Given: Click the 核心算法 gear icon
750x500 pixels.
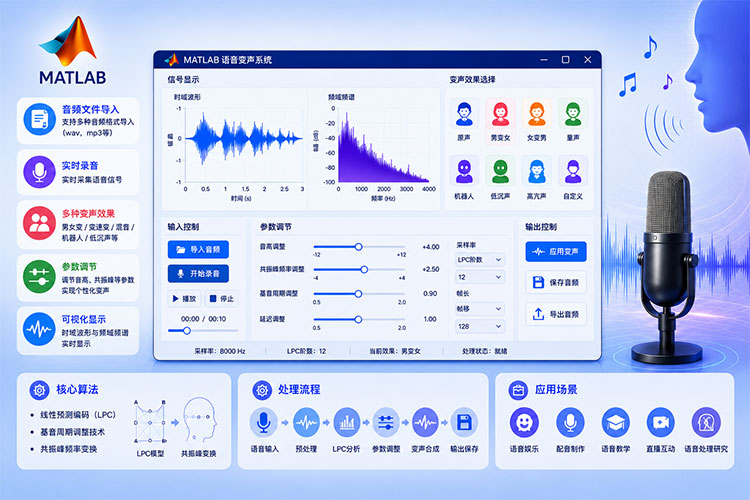Looking at the screenshot, I should 39,390.
